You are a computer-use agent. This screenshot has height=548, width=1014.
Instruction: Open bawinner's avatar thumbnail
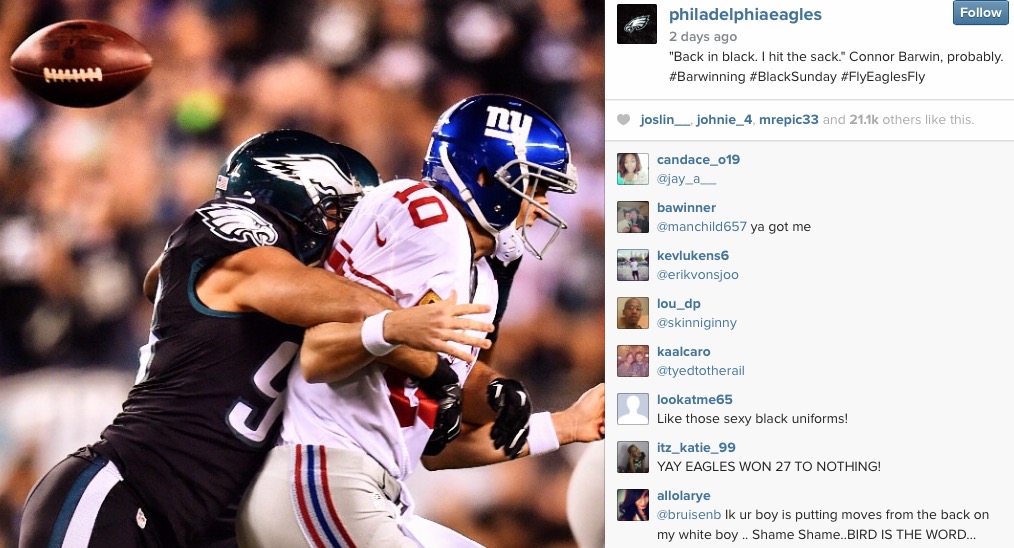[x=632, y=217]
